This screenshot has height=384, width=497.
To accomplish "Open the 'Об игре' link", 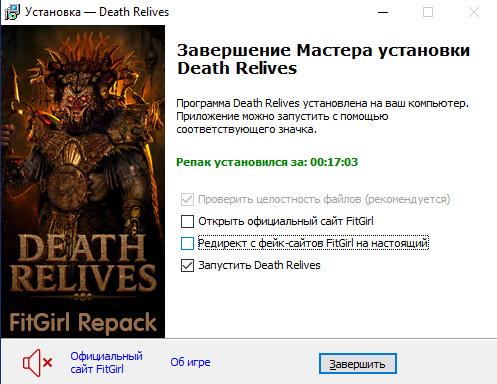I will pyautogui.click(x=190, y=362).
